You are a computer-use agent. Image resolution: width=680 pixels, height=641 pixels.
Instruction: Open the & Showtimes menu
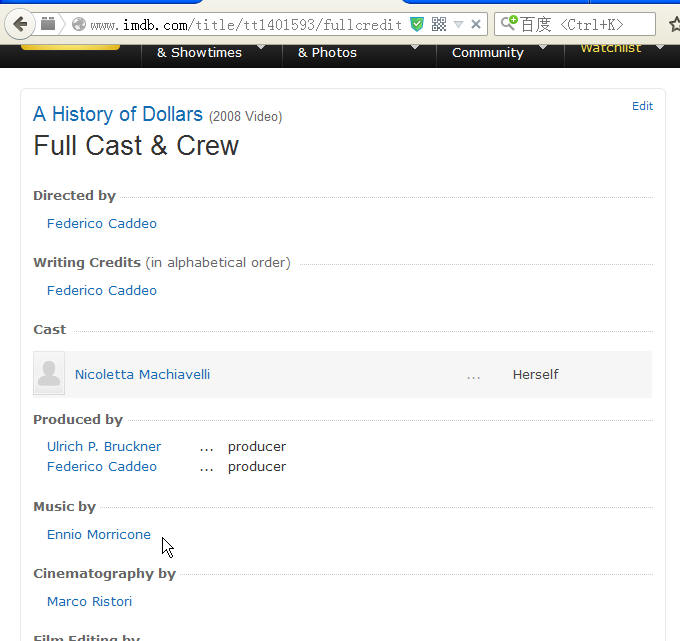pos(199,52)
